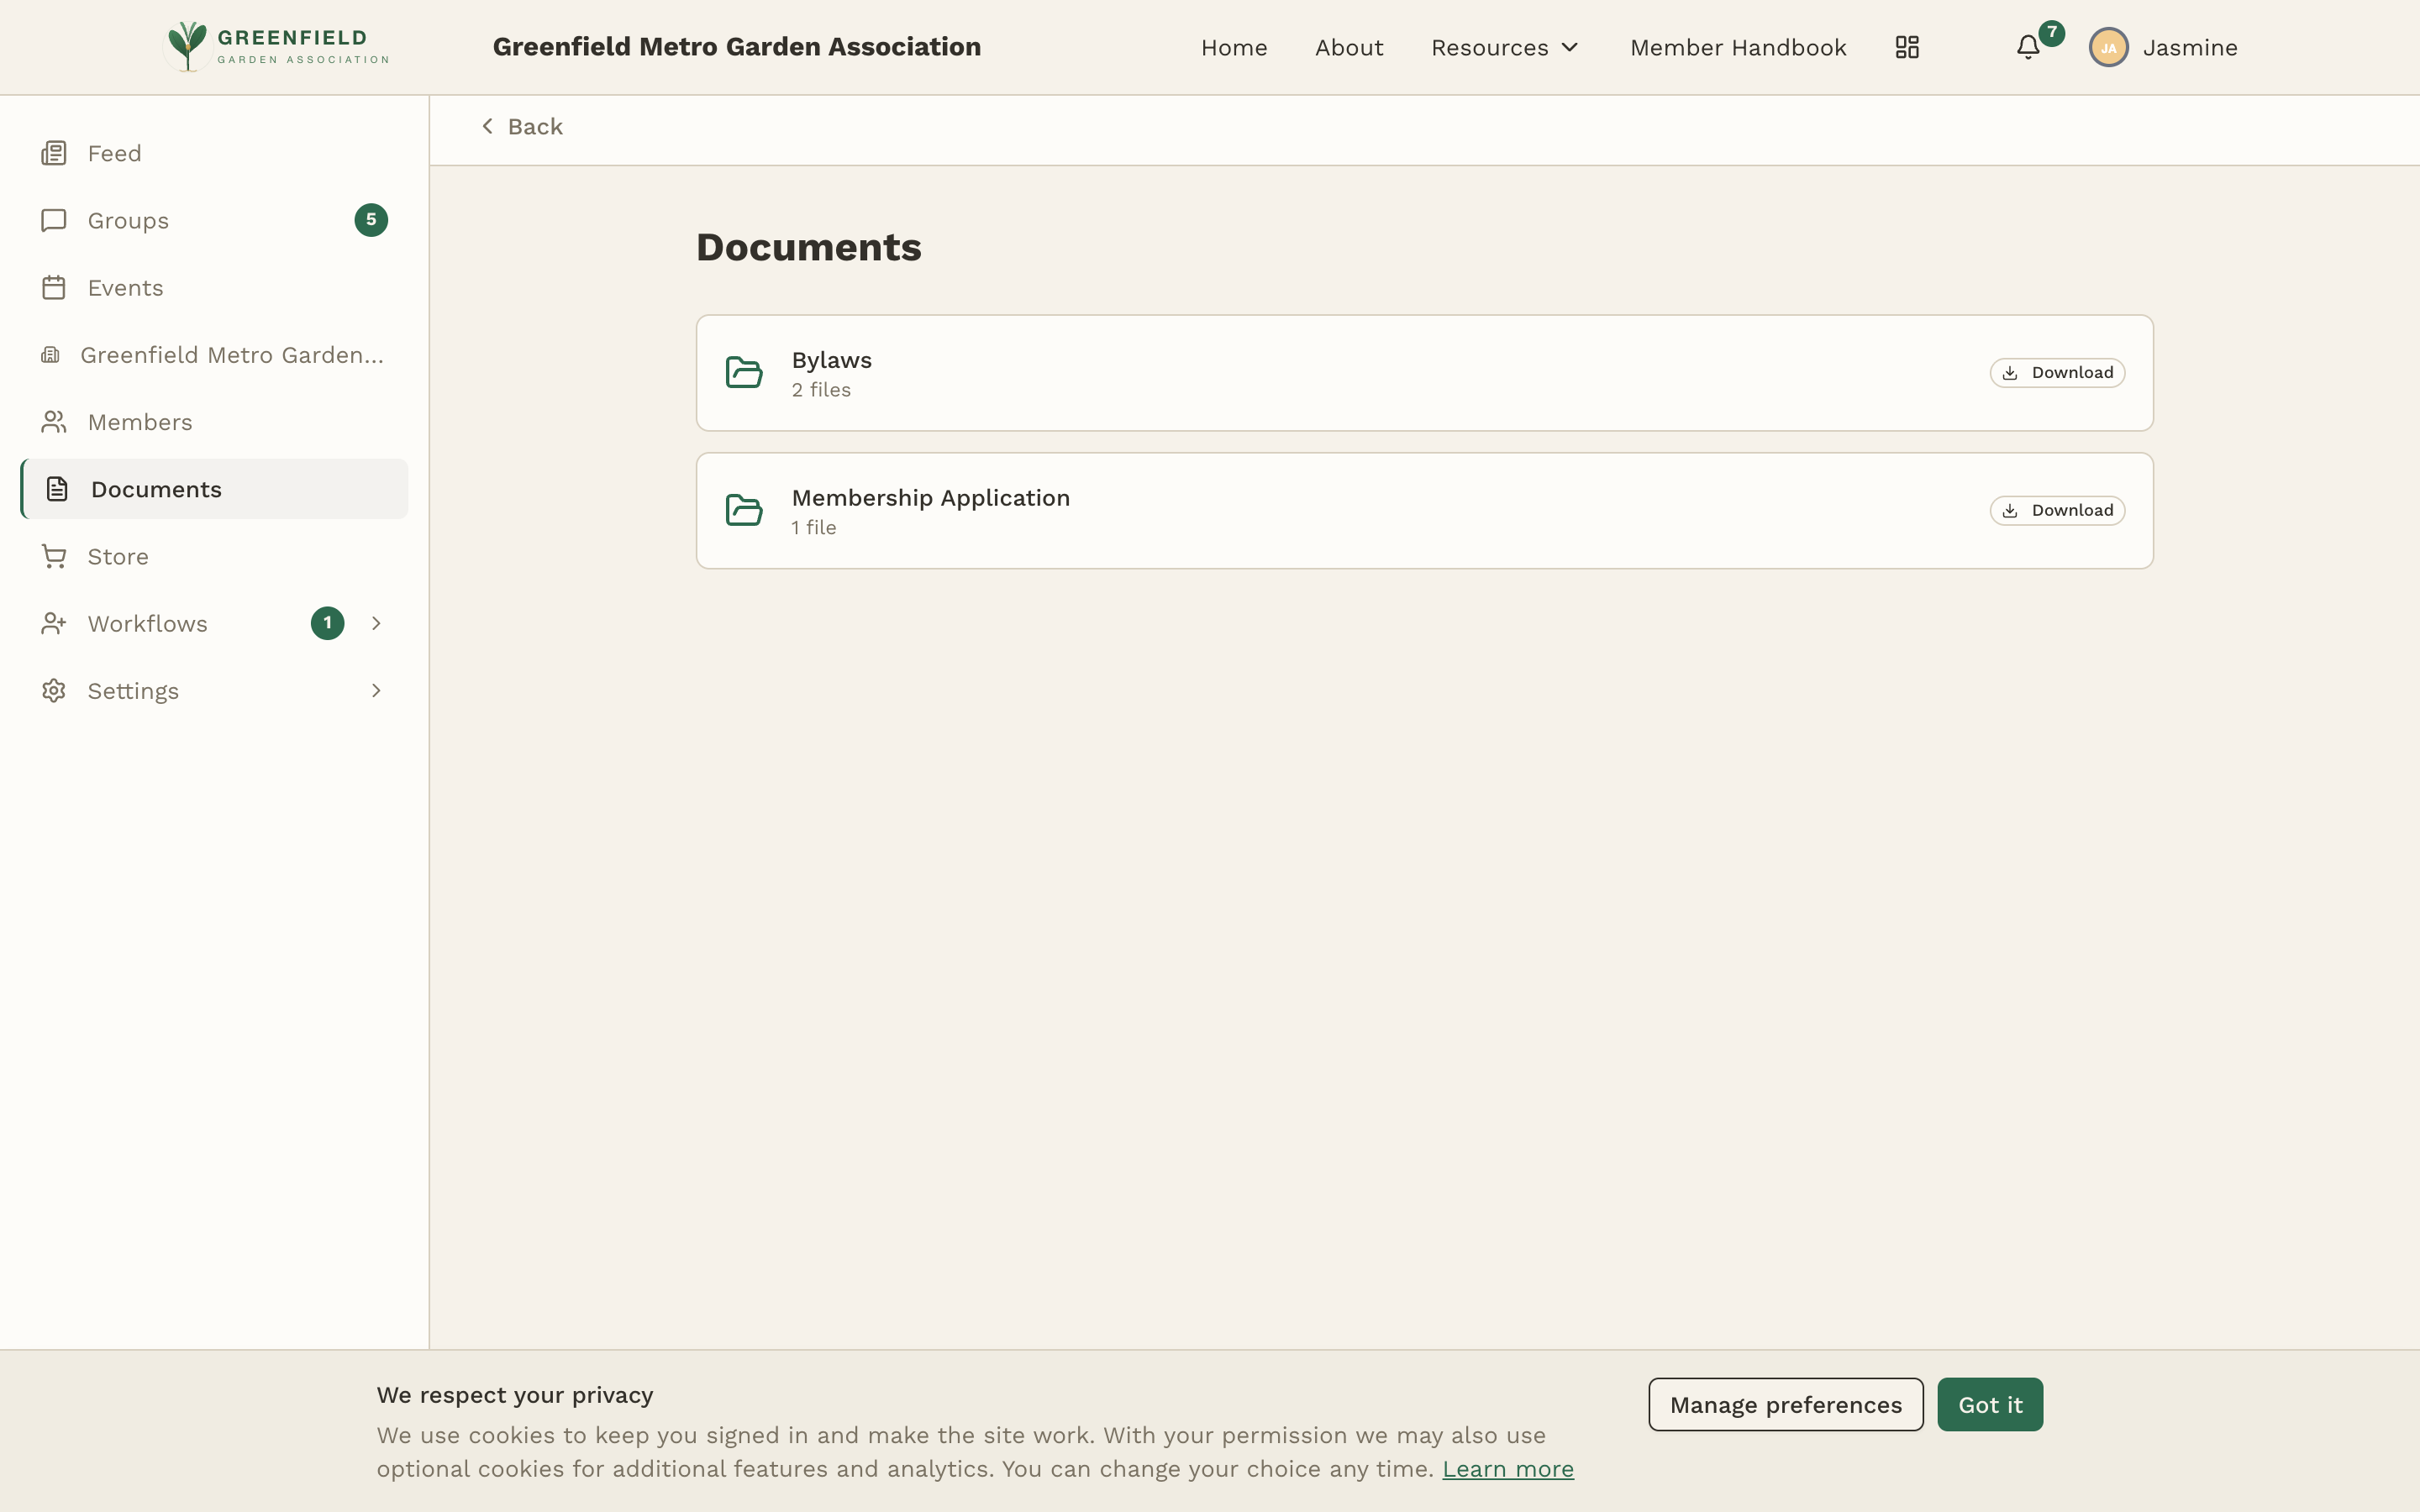Click the Jasmine username
This screenshot has width=2420, height=1512.
(2189, 47)
